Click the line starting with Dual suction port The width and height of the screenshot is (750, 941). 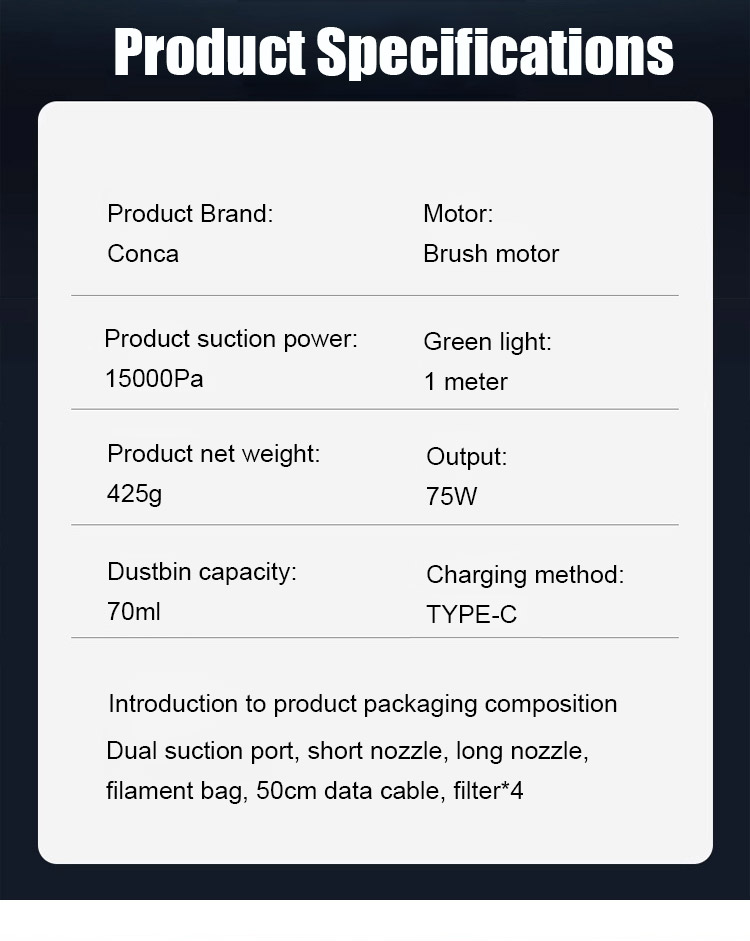pos(346,751)
